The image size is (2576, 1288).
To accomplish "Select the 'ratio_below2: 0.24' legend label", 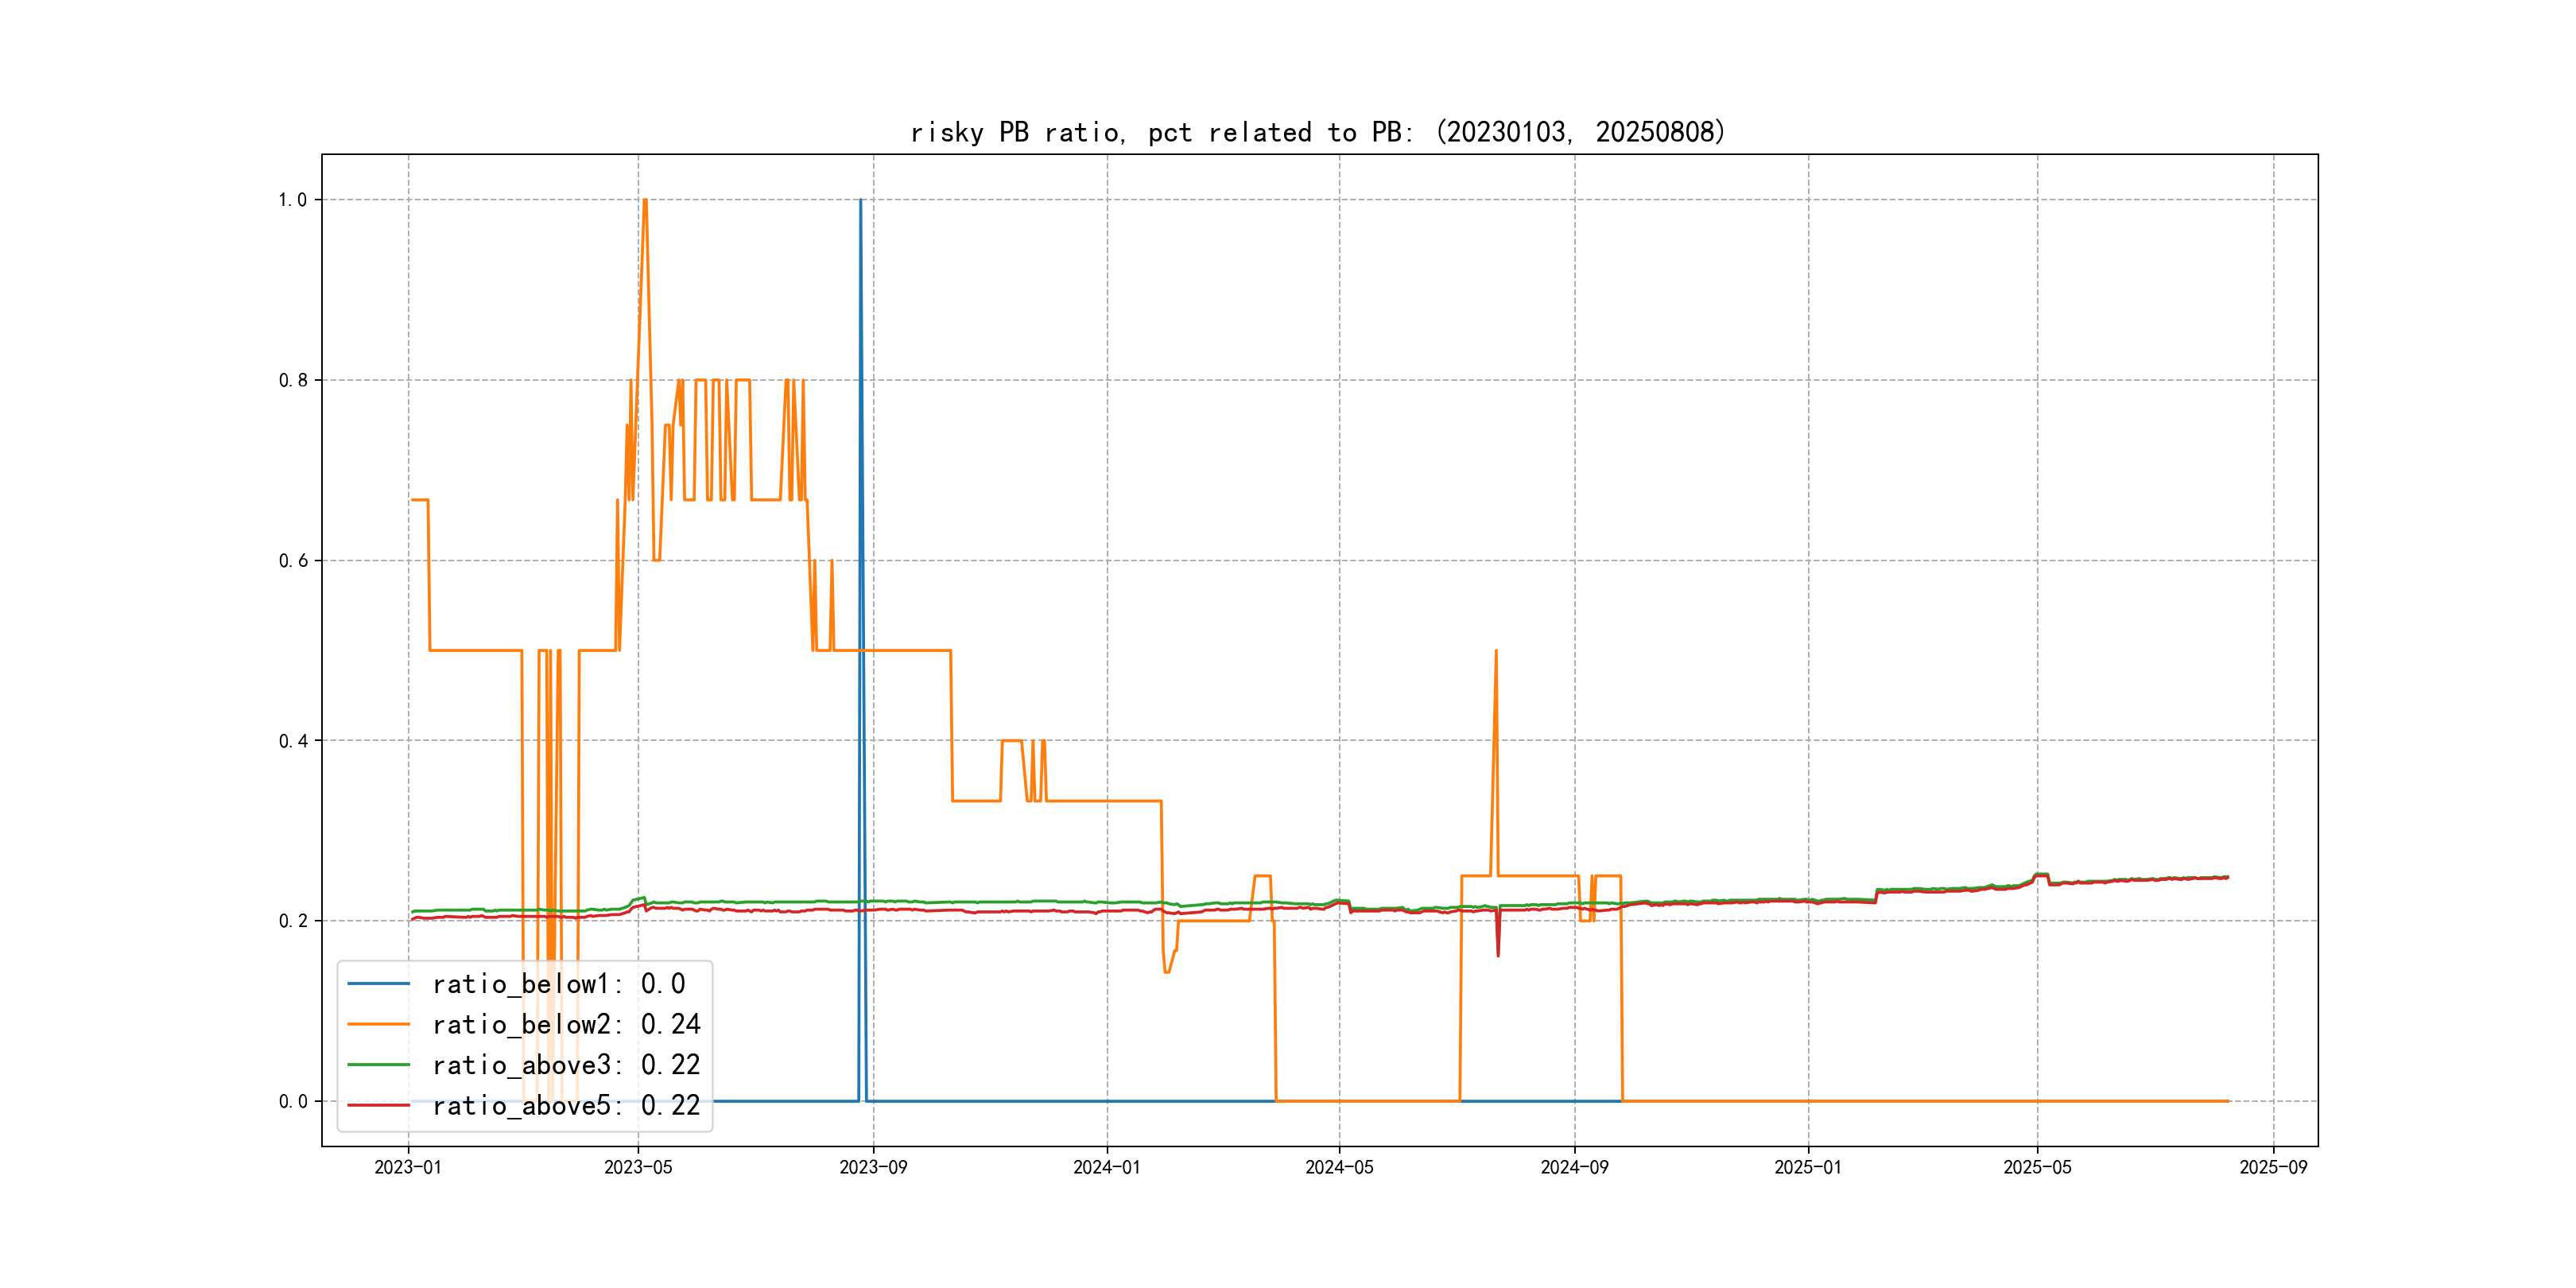I will tap(566, 1024).
